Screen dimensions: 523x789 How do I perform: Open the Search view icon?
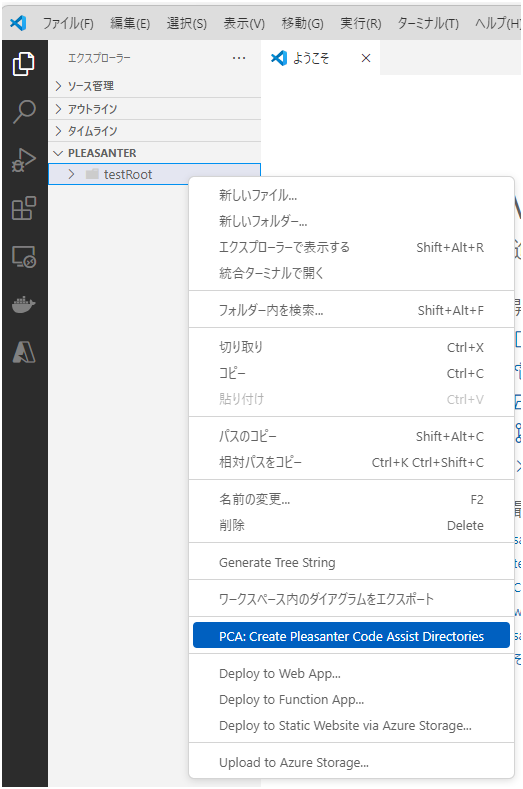click(24, 112)
